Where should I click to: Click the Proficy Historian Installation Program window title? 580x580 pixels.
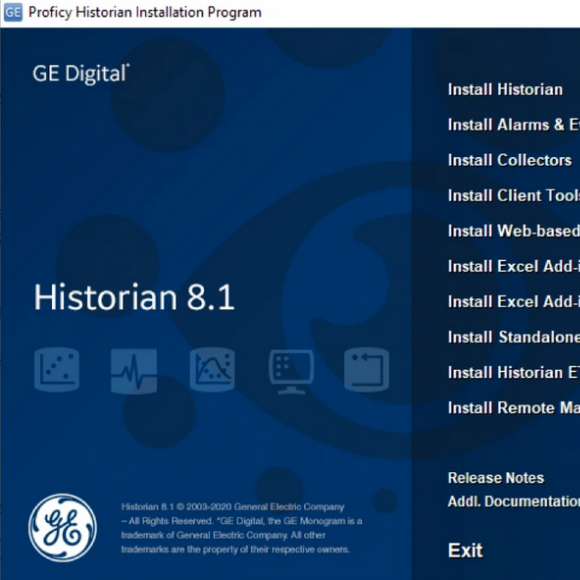click(x=145, y=12)
